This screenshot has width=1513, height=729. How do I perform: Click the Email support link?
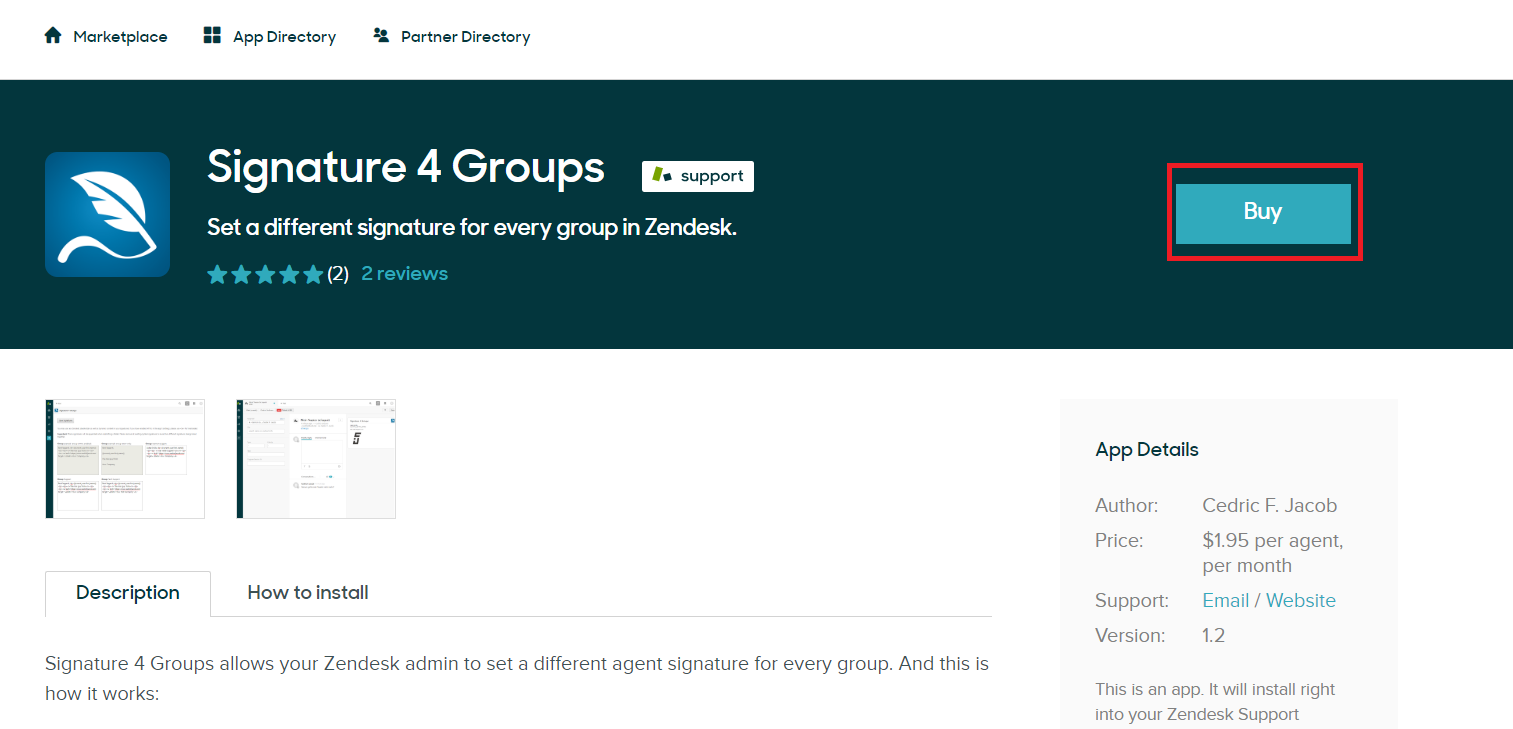pos(1225,600)
